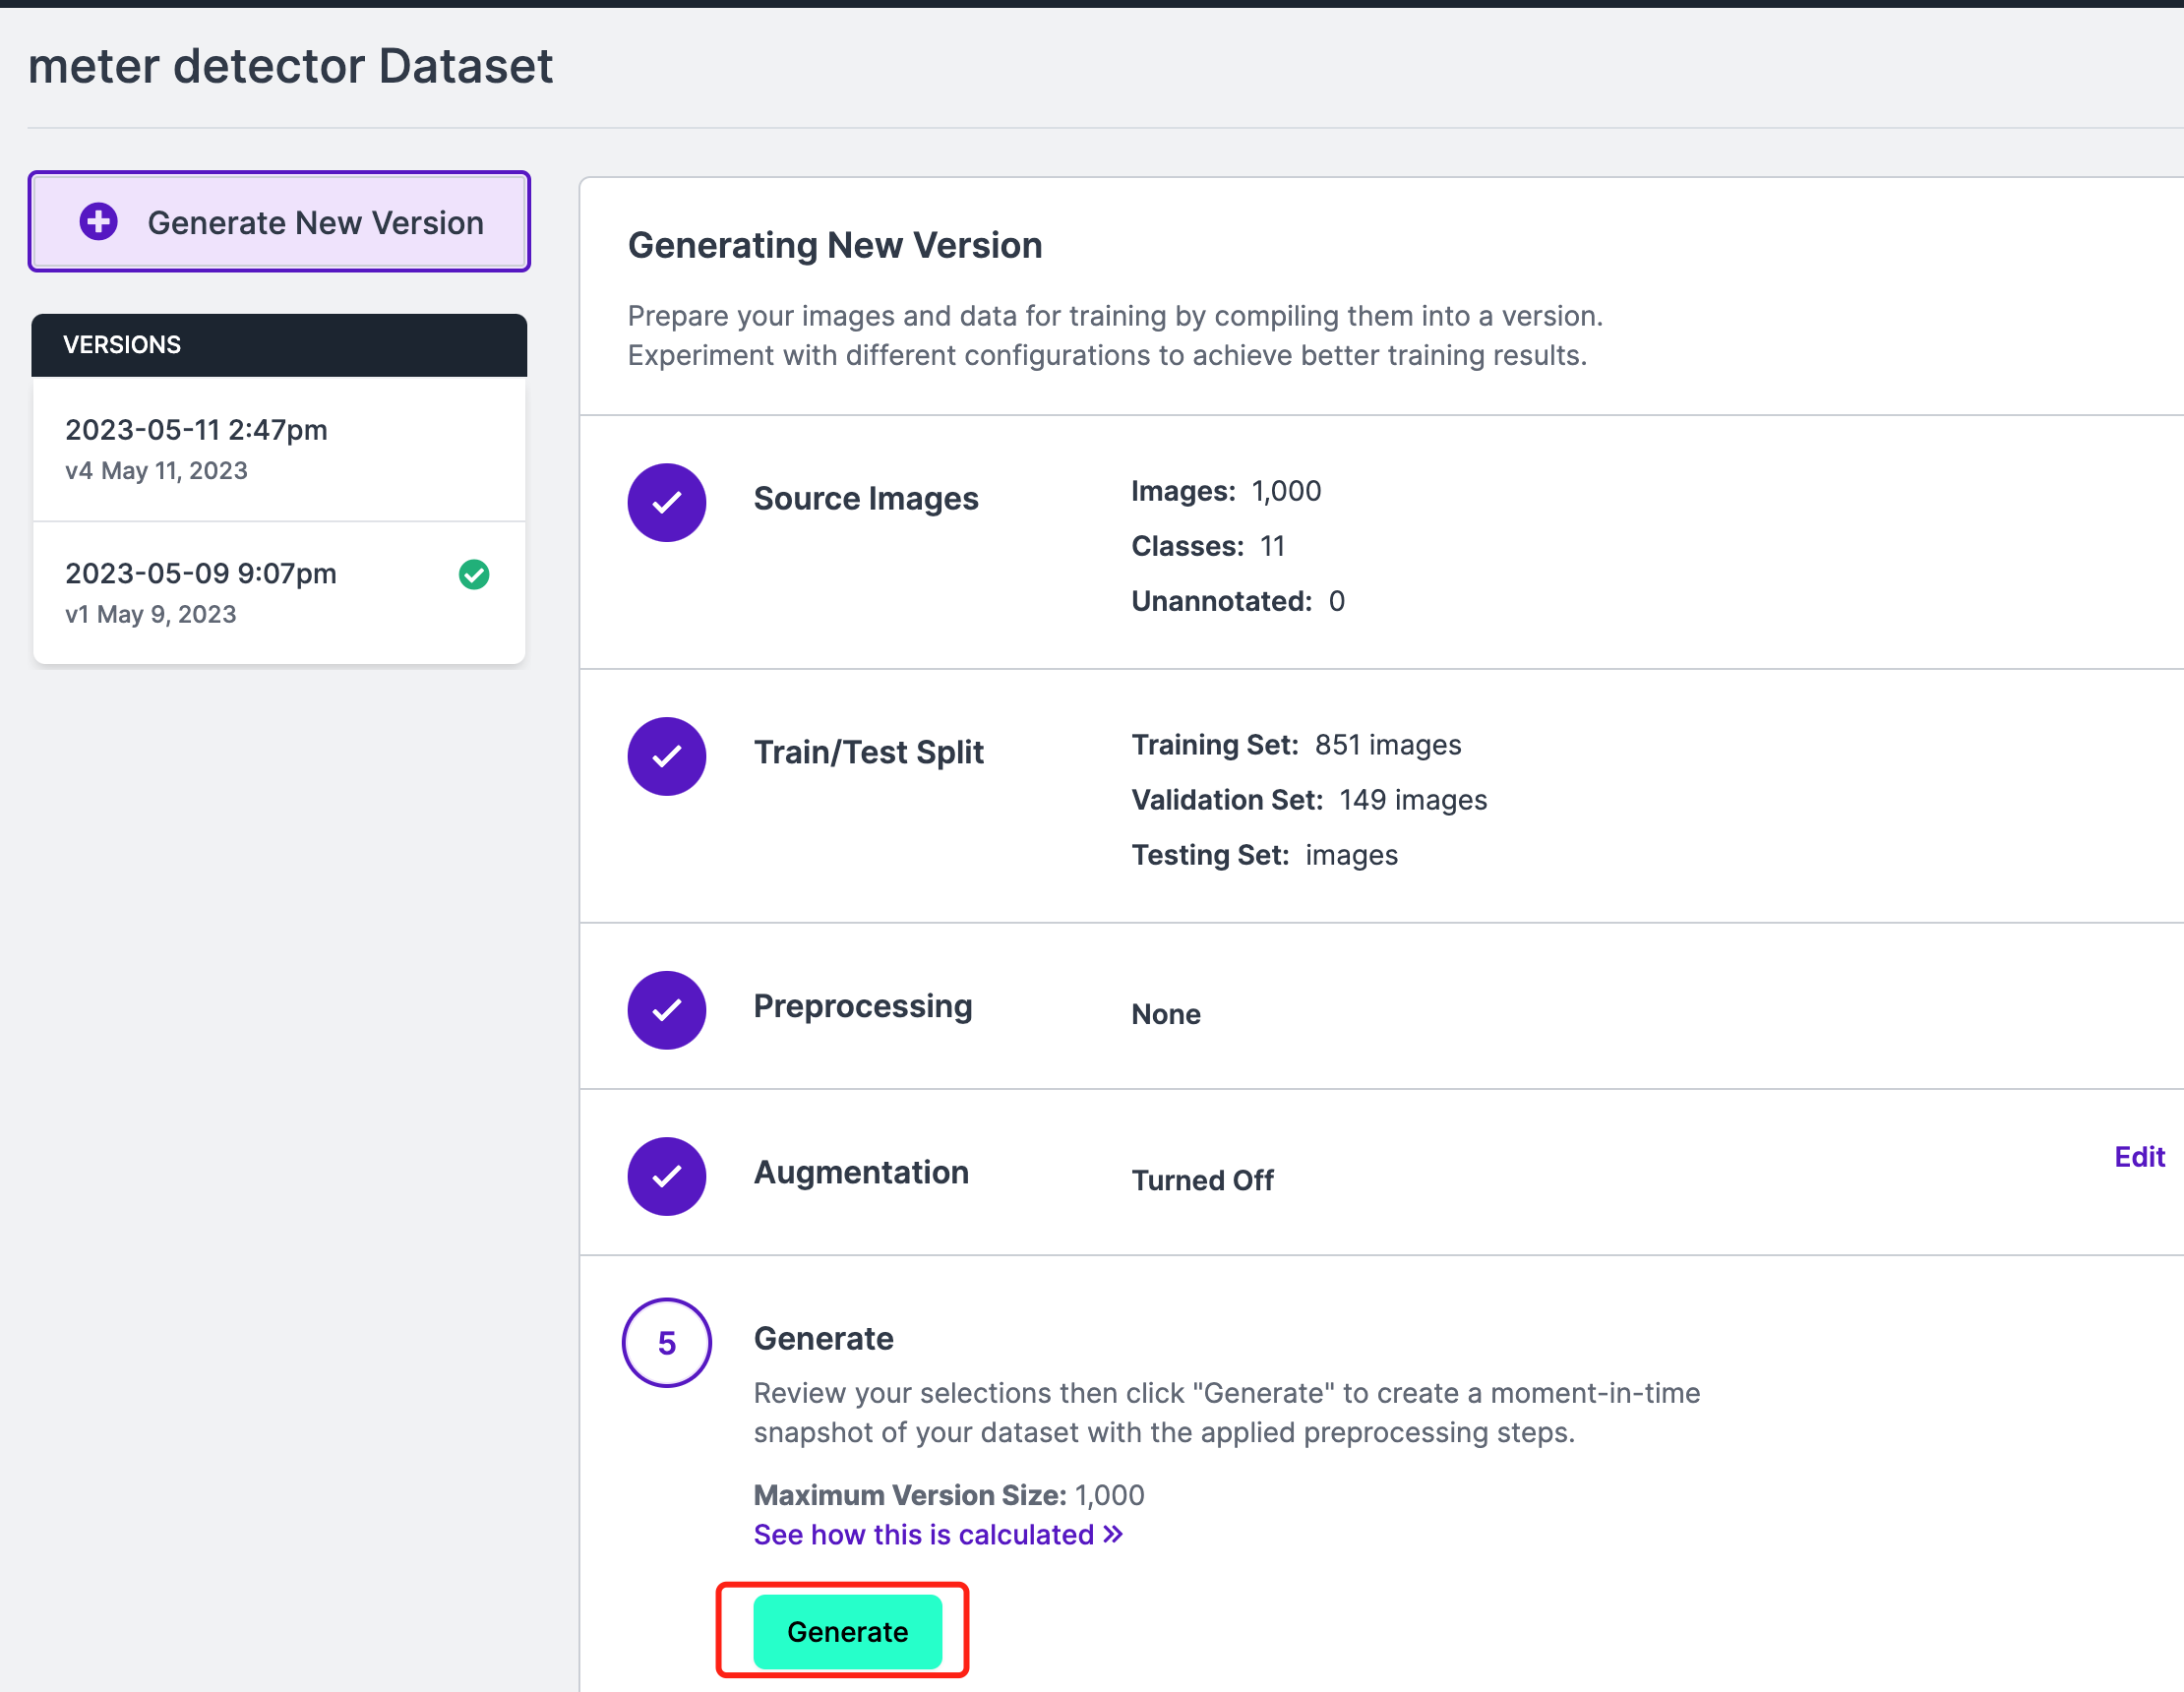This screenshot has width=2184, height=1692.
Task: Click the Unannotated: 0 value
Action: click(x=1238, y=601)
